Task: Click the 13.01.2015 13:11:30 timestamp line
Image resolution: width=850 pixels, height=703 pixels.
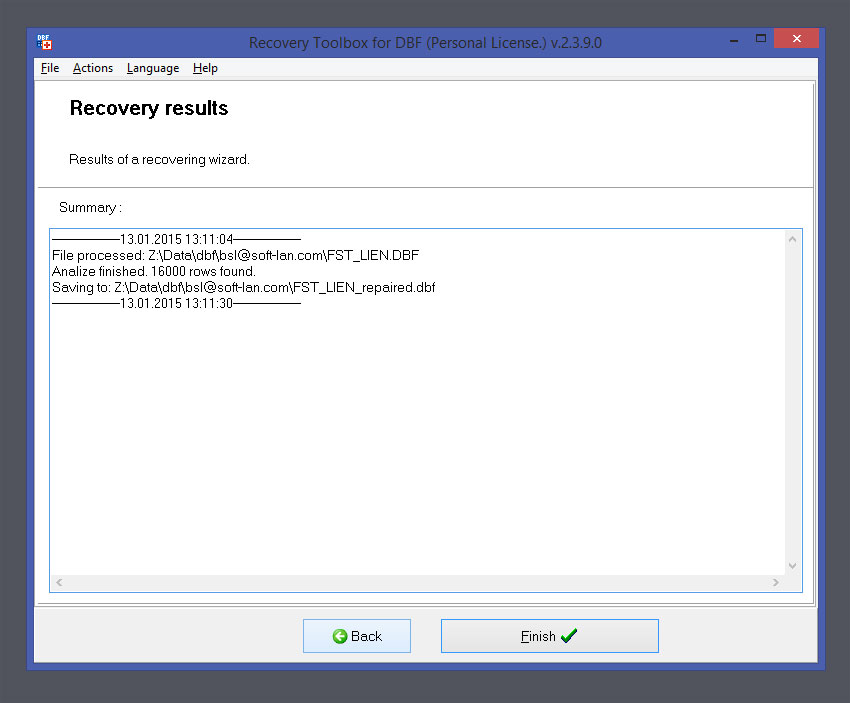Action: (x=176, y=303)
